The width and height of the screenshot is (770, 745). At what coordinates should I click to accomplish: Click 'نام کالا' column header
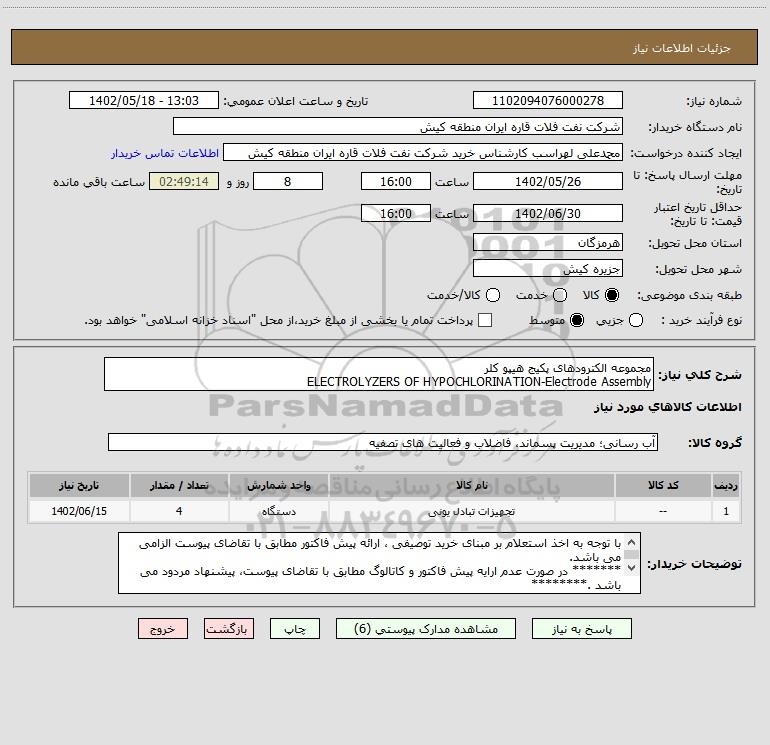(471, 485)
